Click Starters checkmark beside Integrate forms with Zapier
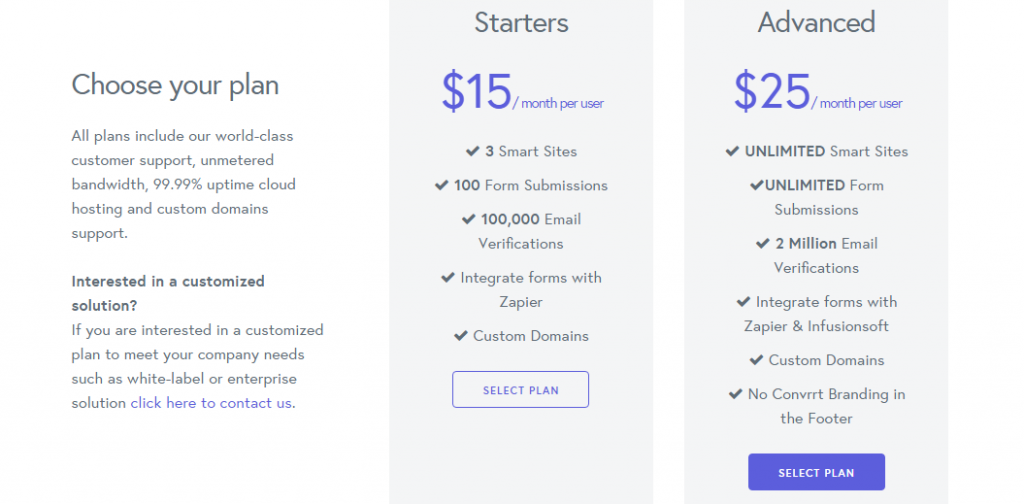 coord(447,277)
